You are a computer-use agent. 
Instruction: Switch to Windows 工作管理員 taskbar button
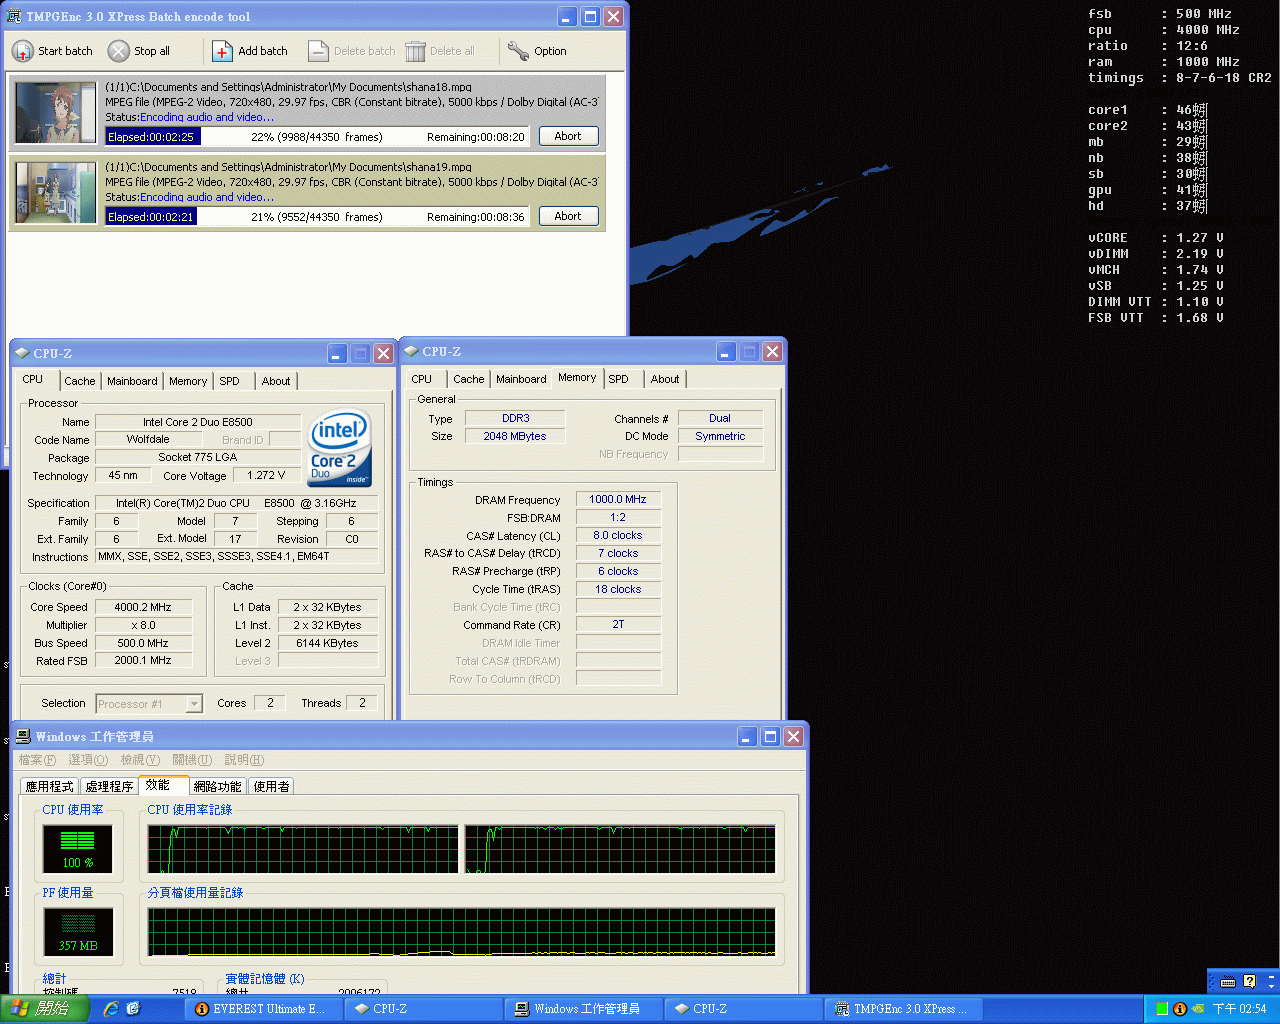pos(584,1009)
